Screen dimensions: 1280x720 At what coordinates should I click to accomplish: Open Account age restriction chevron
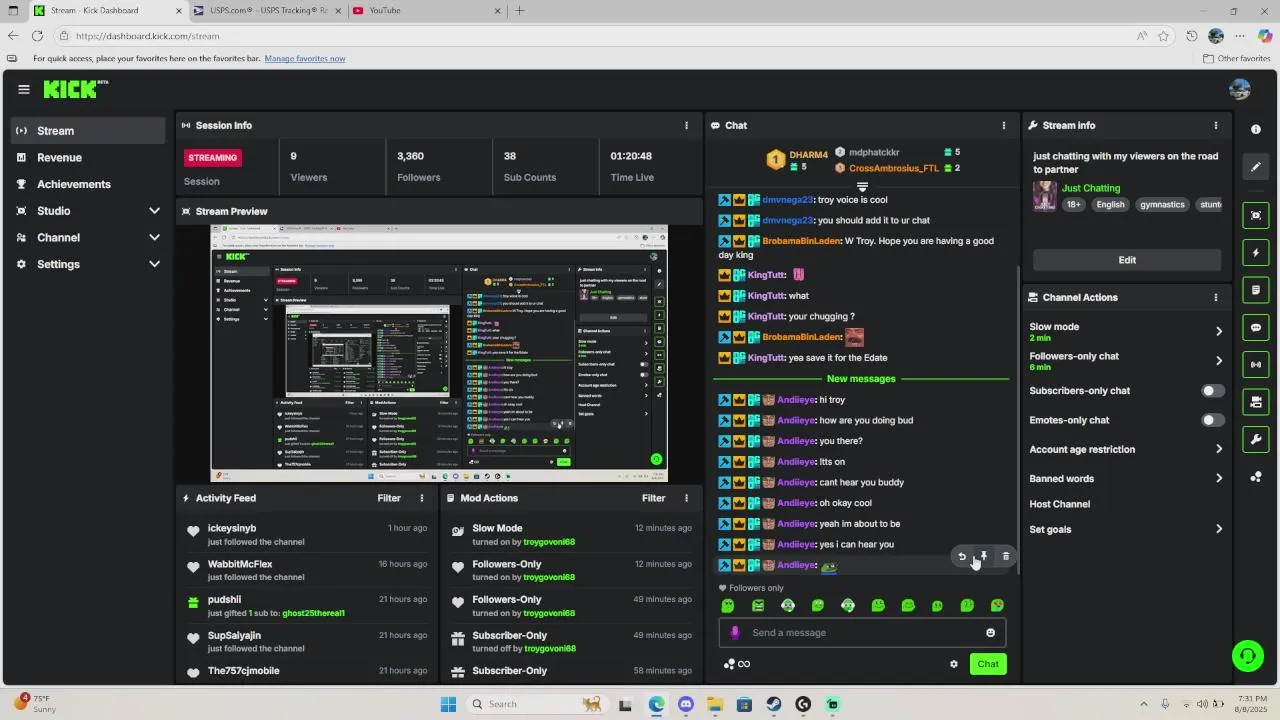pos(1218,449)
